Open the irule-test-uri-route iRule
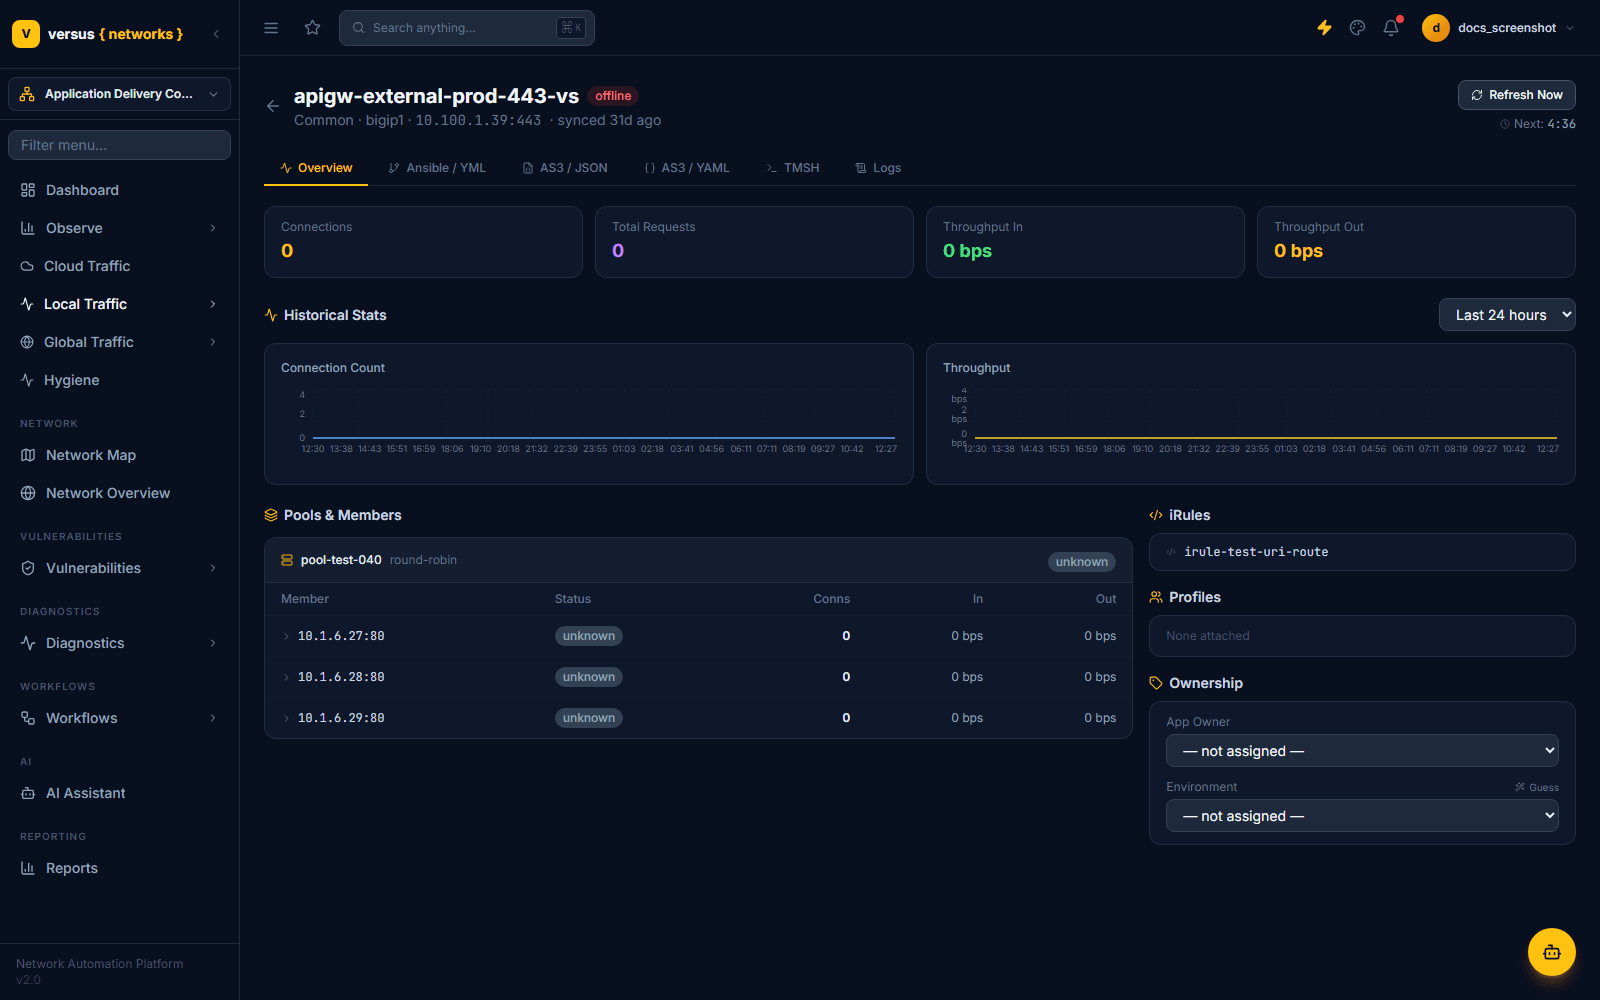The height and width of the screenshot is (1000, 1600). (1362, 552)
